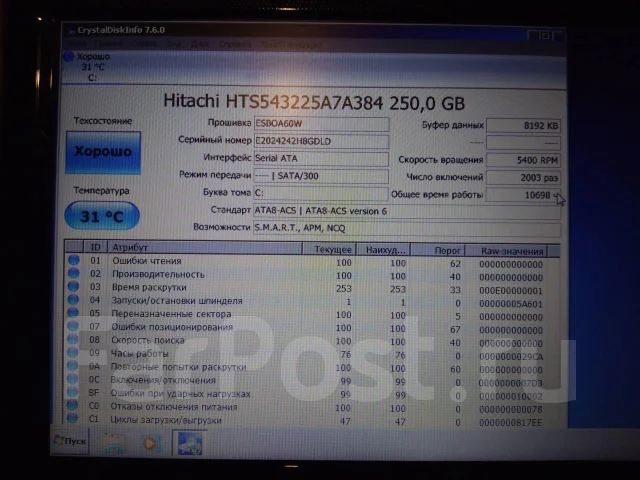Select the Ошибки позиционирования attribute name
640x480 pixels.
[x=172, y=327]
